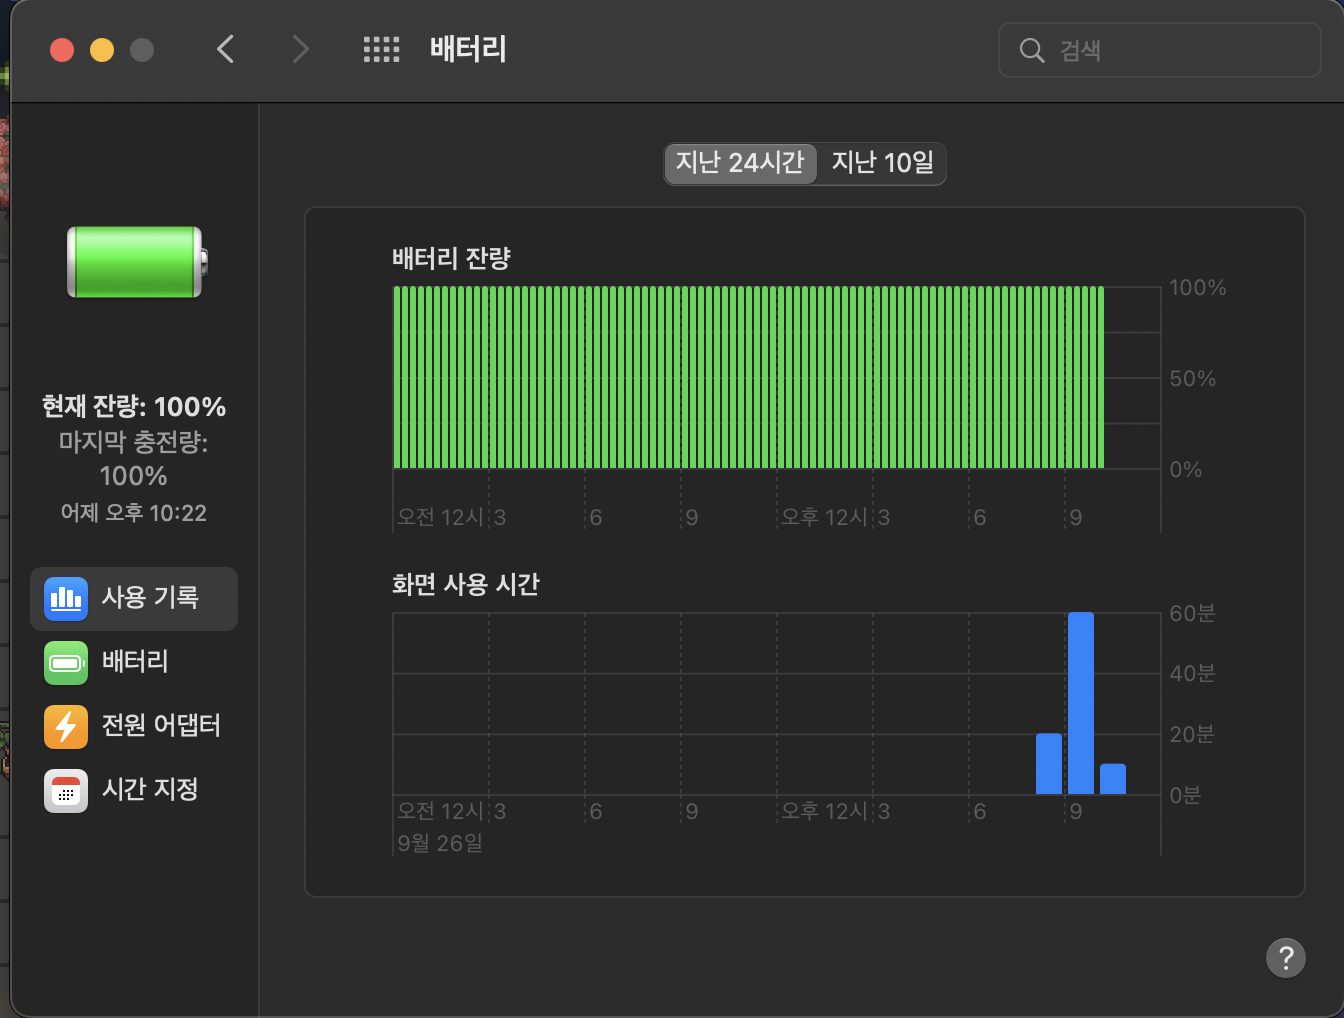Click the shortest blue screen usage bar

click(x=1112, y=779)
